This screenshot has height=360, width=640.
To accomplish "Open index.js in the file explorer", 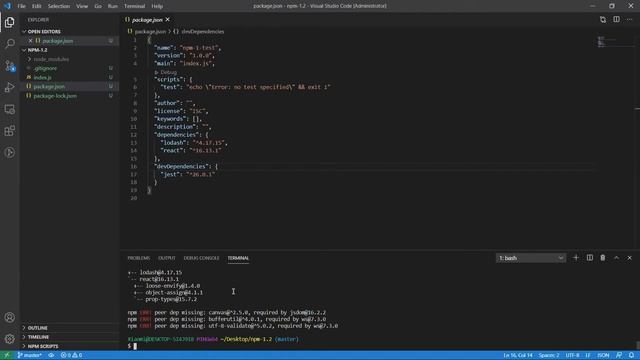I will click(x=42, y=77).
